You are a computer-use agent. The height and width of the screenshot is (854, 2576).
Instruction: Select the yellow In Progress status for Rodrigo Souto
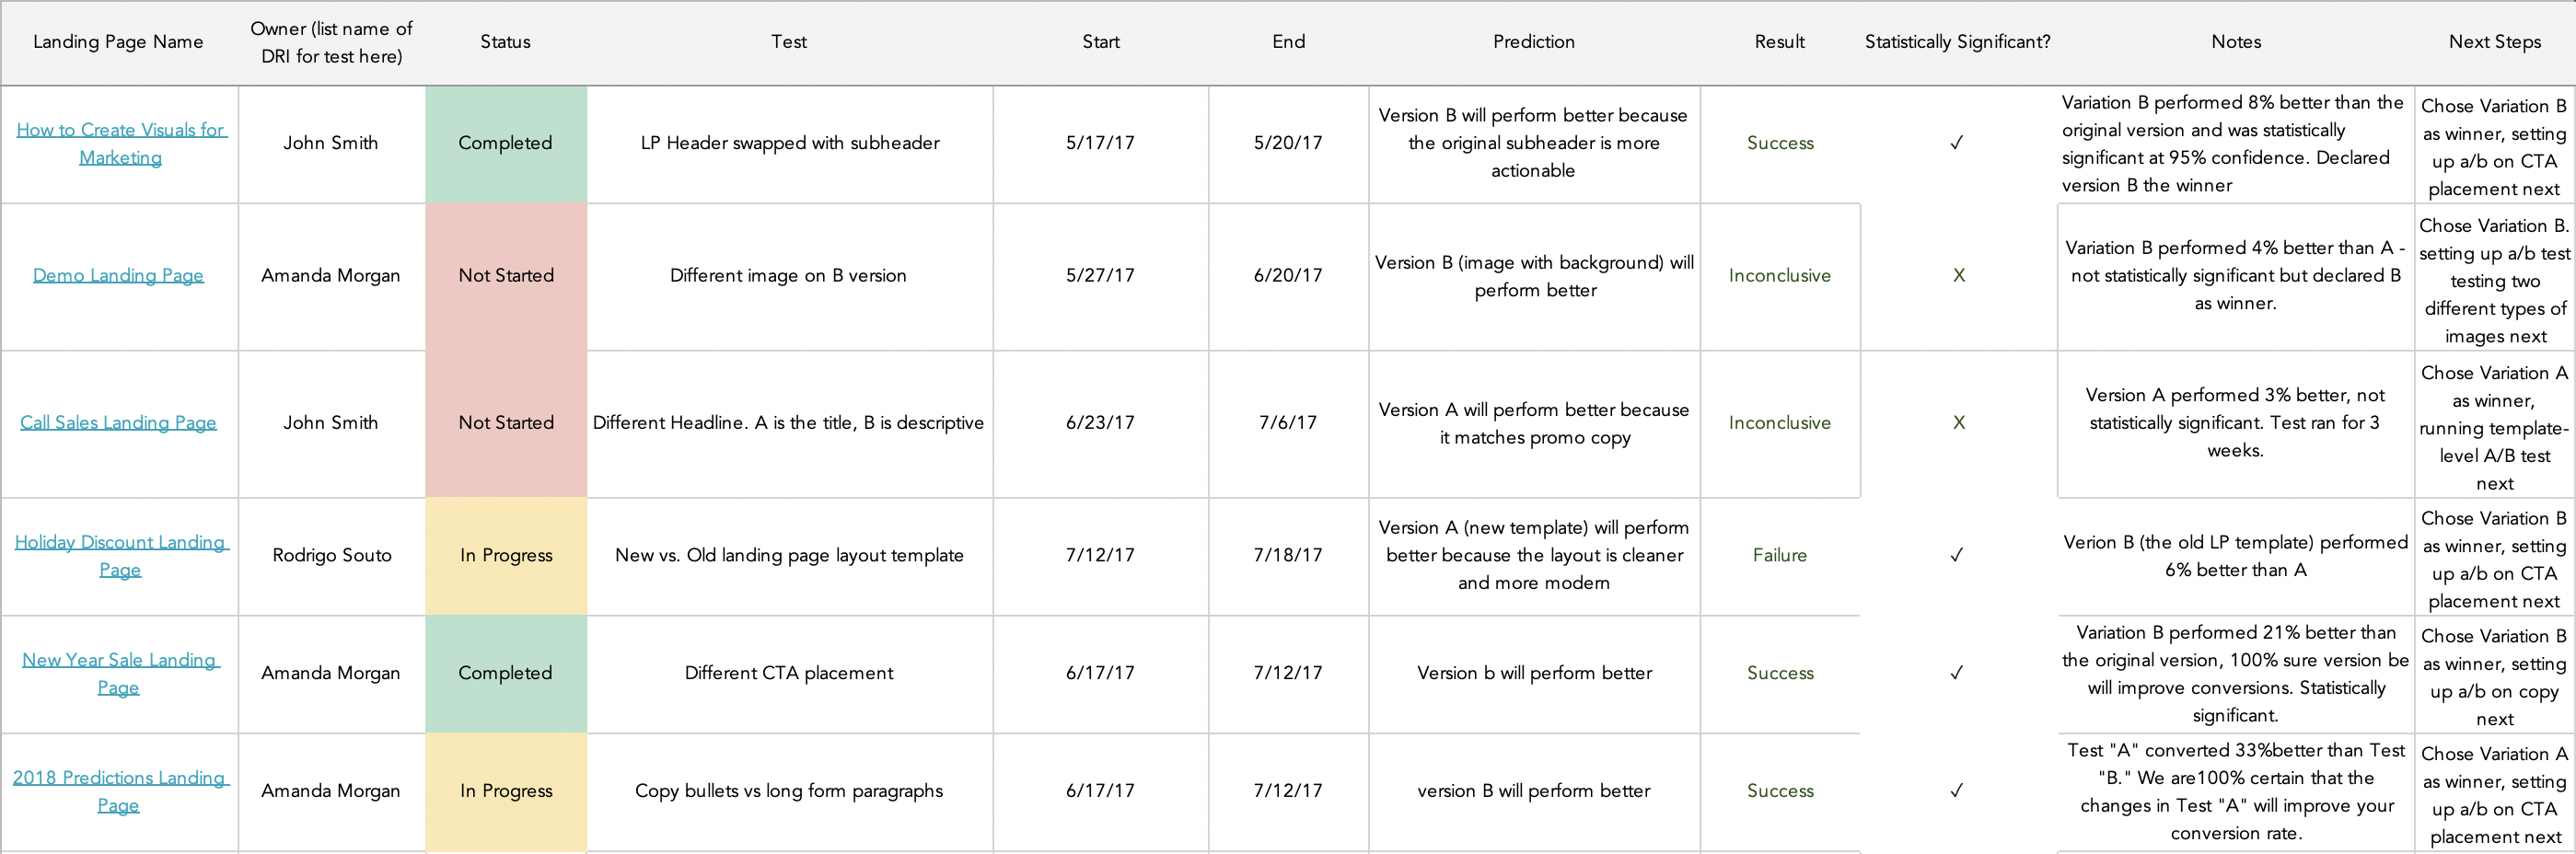[x=506, y=556]
